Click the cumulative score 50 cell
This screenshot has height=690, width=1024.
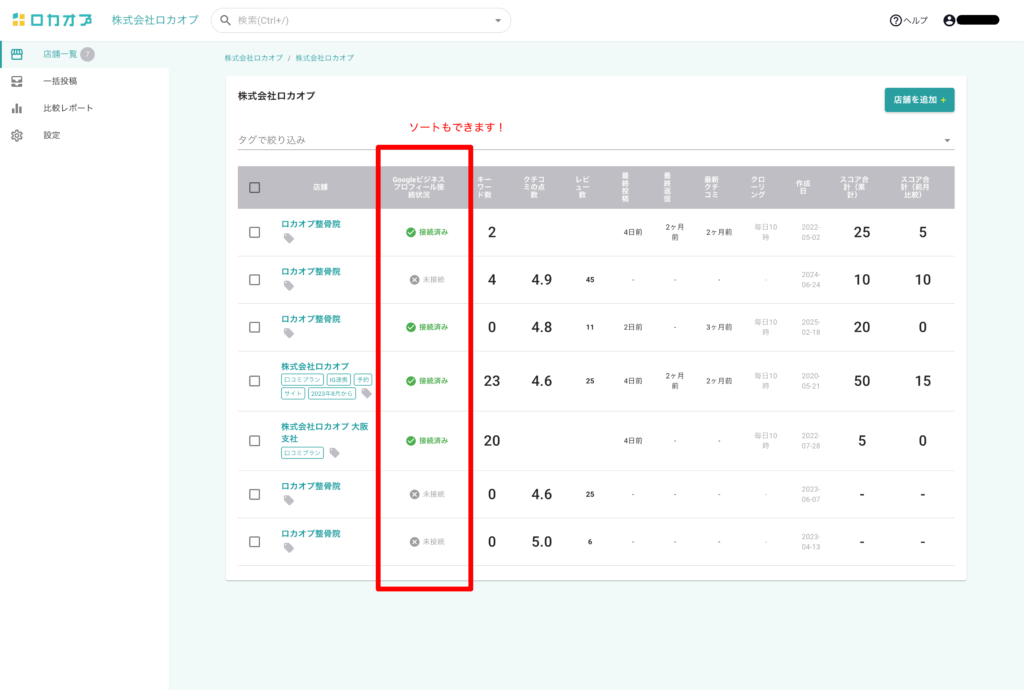pyautogui.click(x=862, y=381)
